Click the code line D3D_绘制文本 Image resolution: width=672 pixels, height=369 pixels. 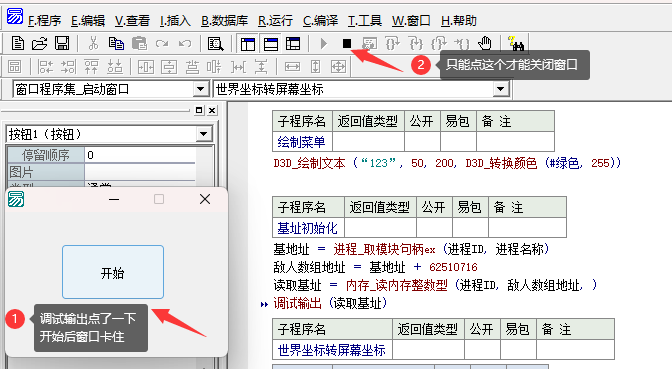coord(447,163)
